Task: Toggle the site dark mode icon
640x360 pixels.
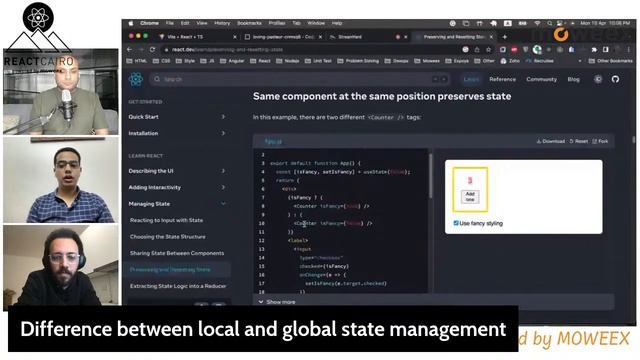Action: coord(598,79)
